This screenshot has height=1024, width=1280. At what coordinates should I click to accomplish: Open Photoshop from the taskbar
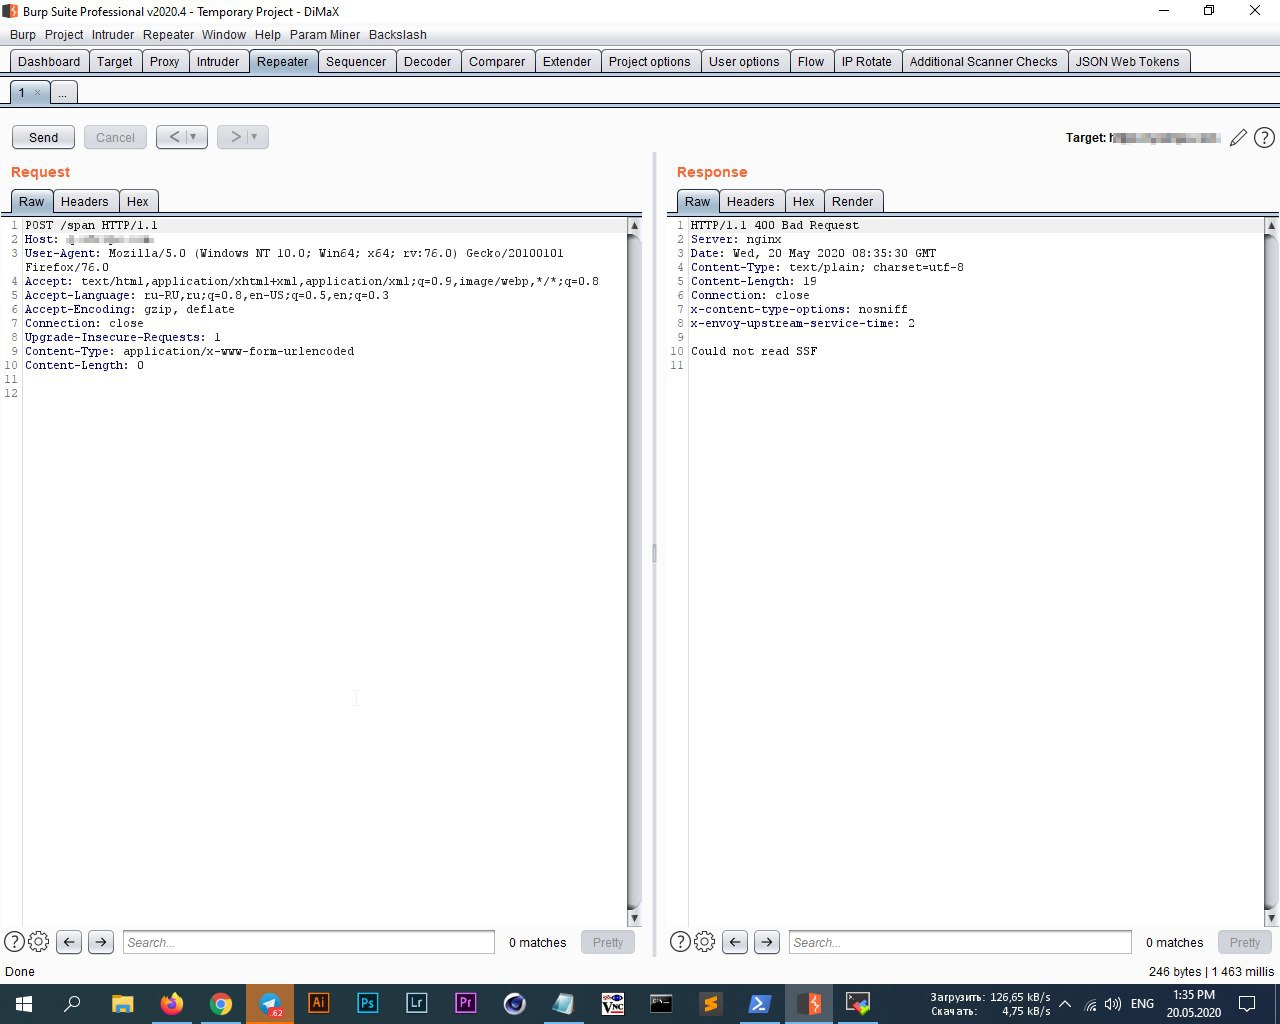pyautogui.click(x=368, y=1004)
